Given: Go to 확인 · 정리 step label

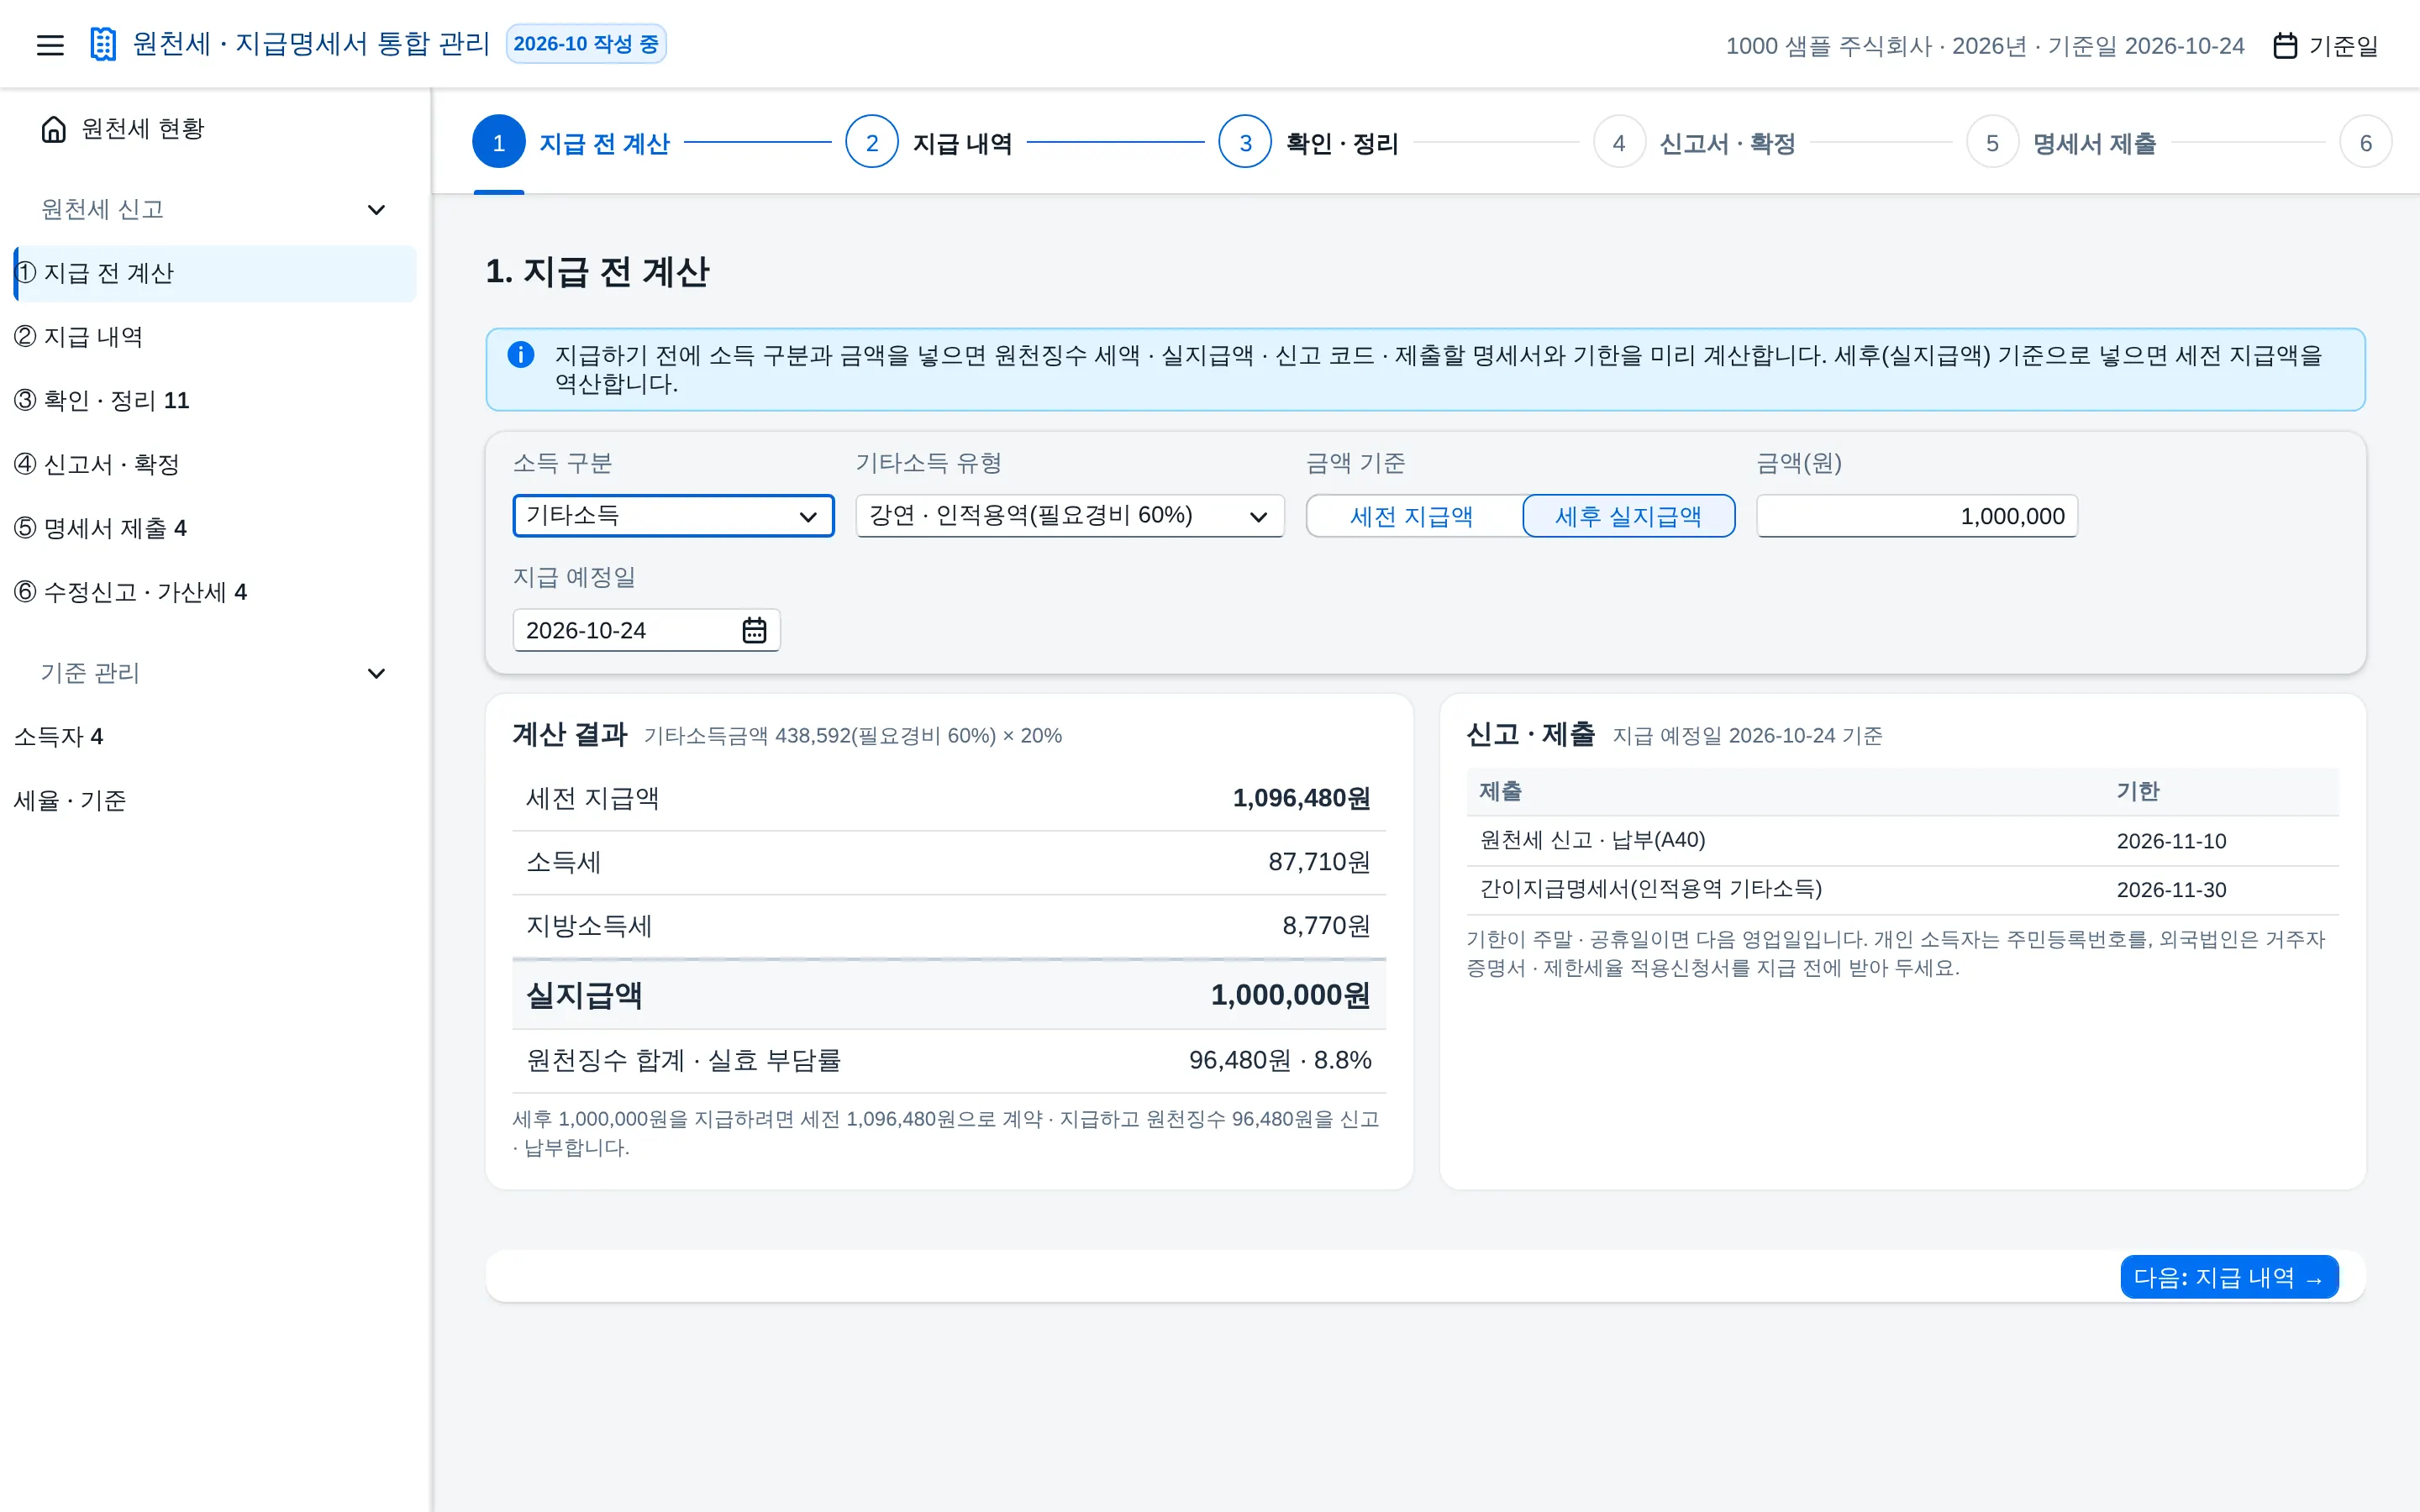Looking at the screenshot, I should coord(1342,144).
